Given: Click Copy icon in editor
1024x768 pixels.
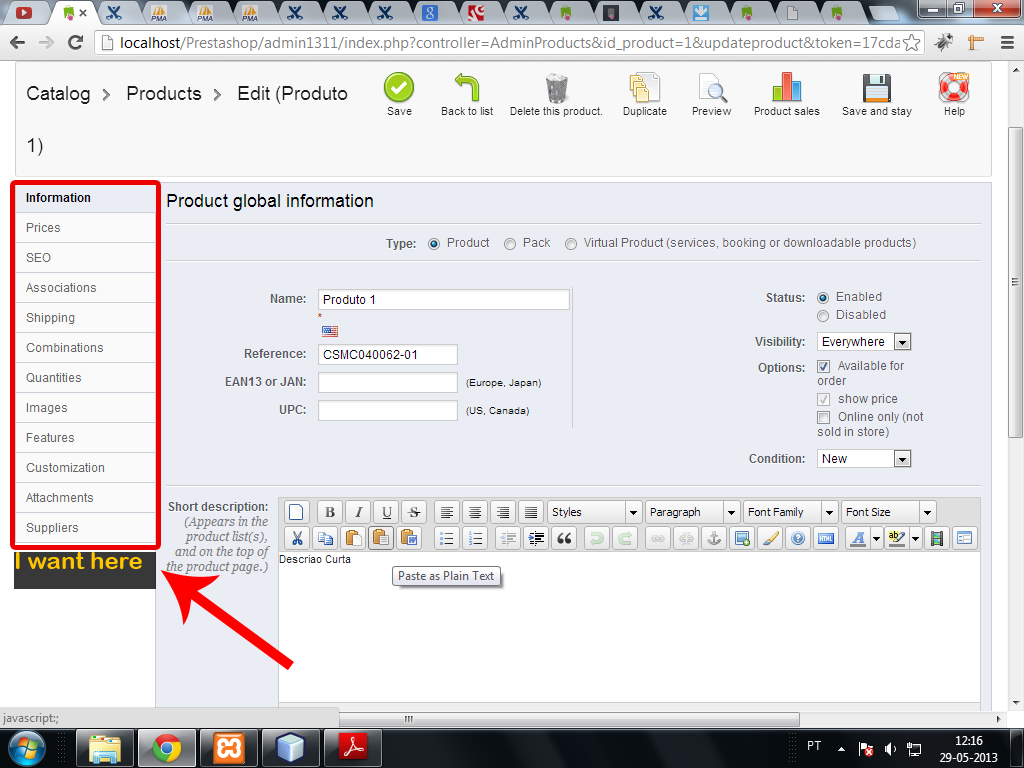Looking at the screenshot, I should (x=325, y=539).
